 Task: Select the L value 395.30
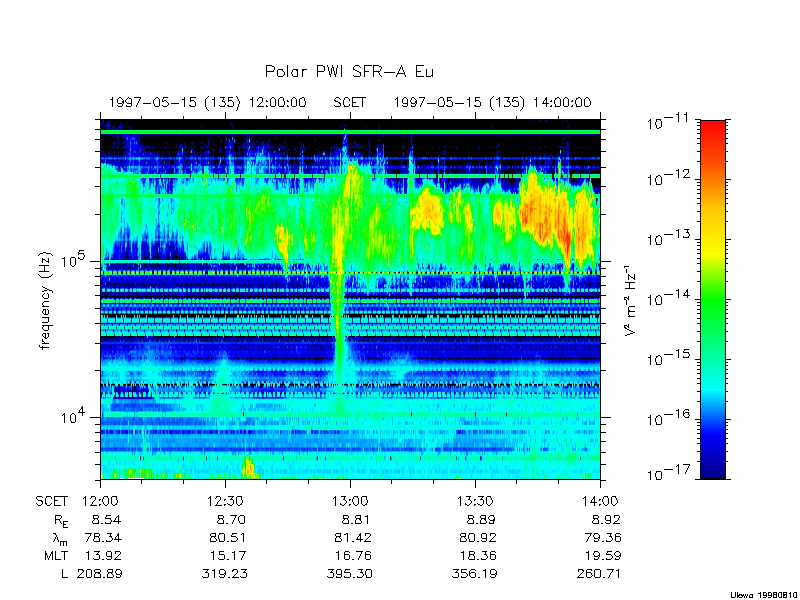point(350,573)
